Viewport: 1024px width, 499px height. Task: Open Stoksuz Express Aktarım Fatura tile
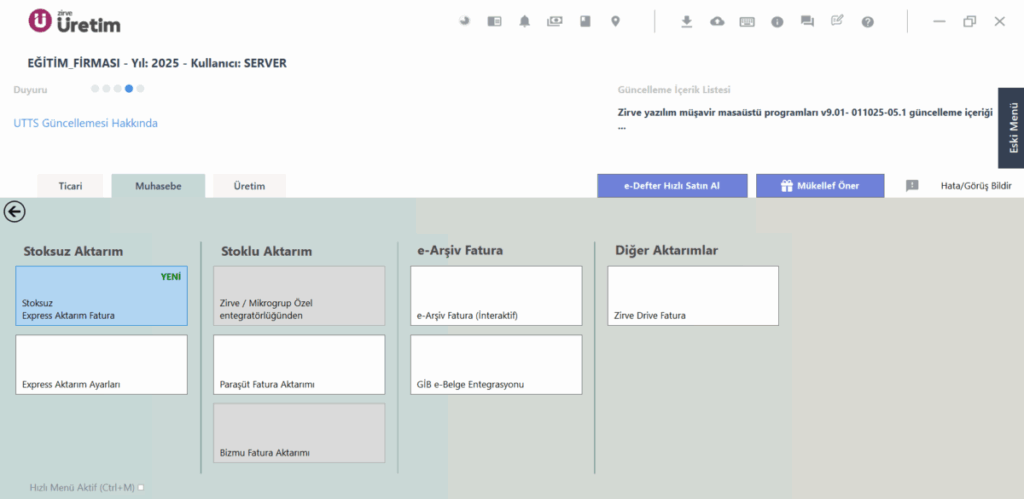coord(101,296)
